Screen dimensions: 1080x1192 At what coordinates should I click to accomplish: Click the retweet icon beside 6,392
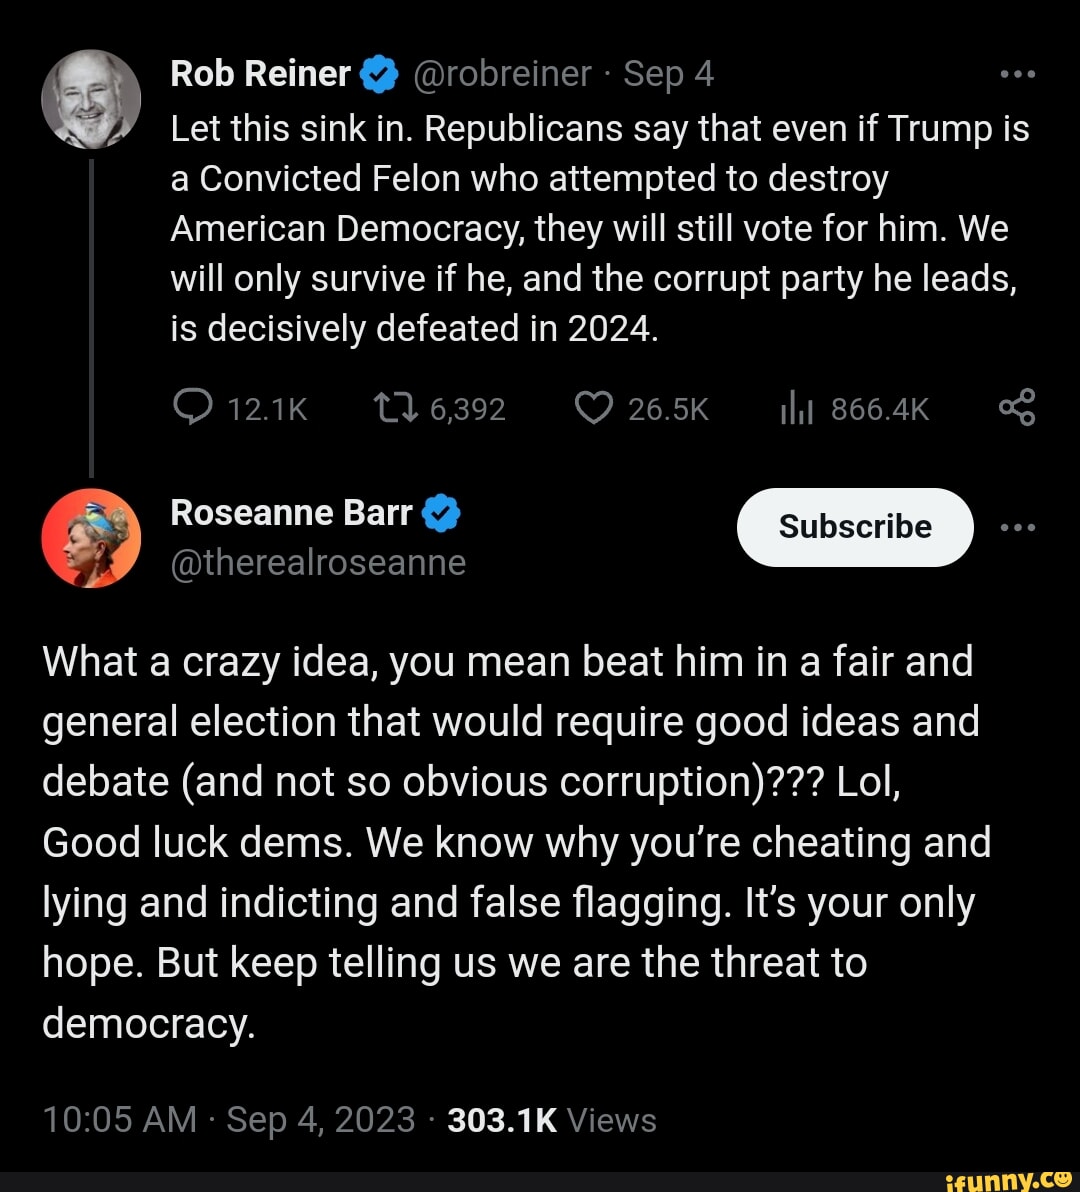point(393,408)
